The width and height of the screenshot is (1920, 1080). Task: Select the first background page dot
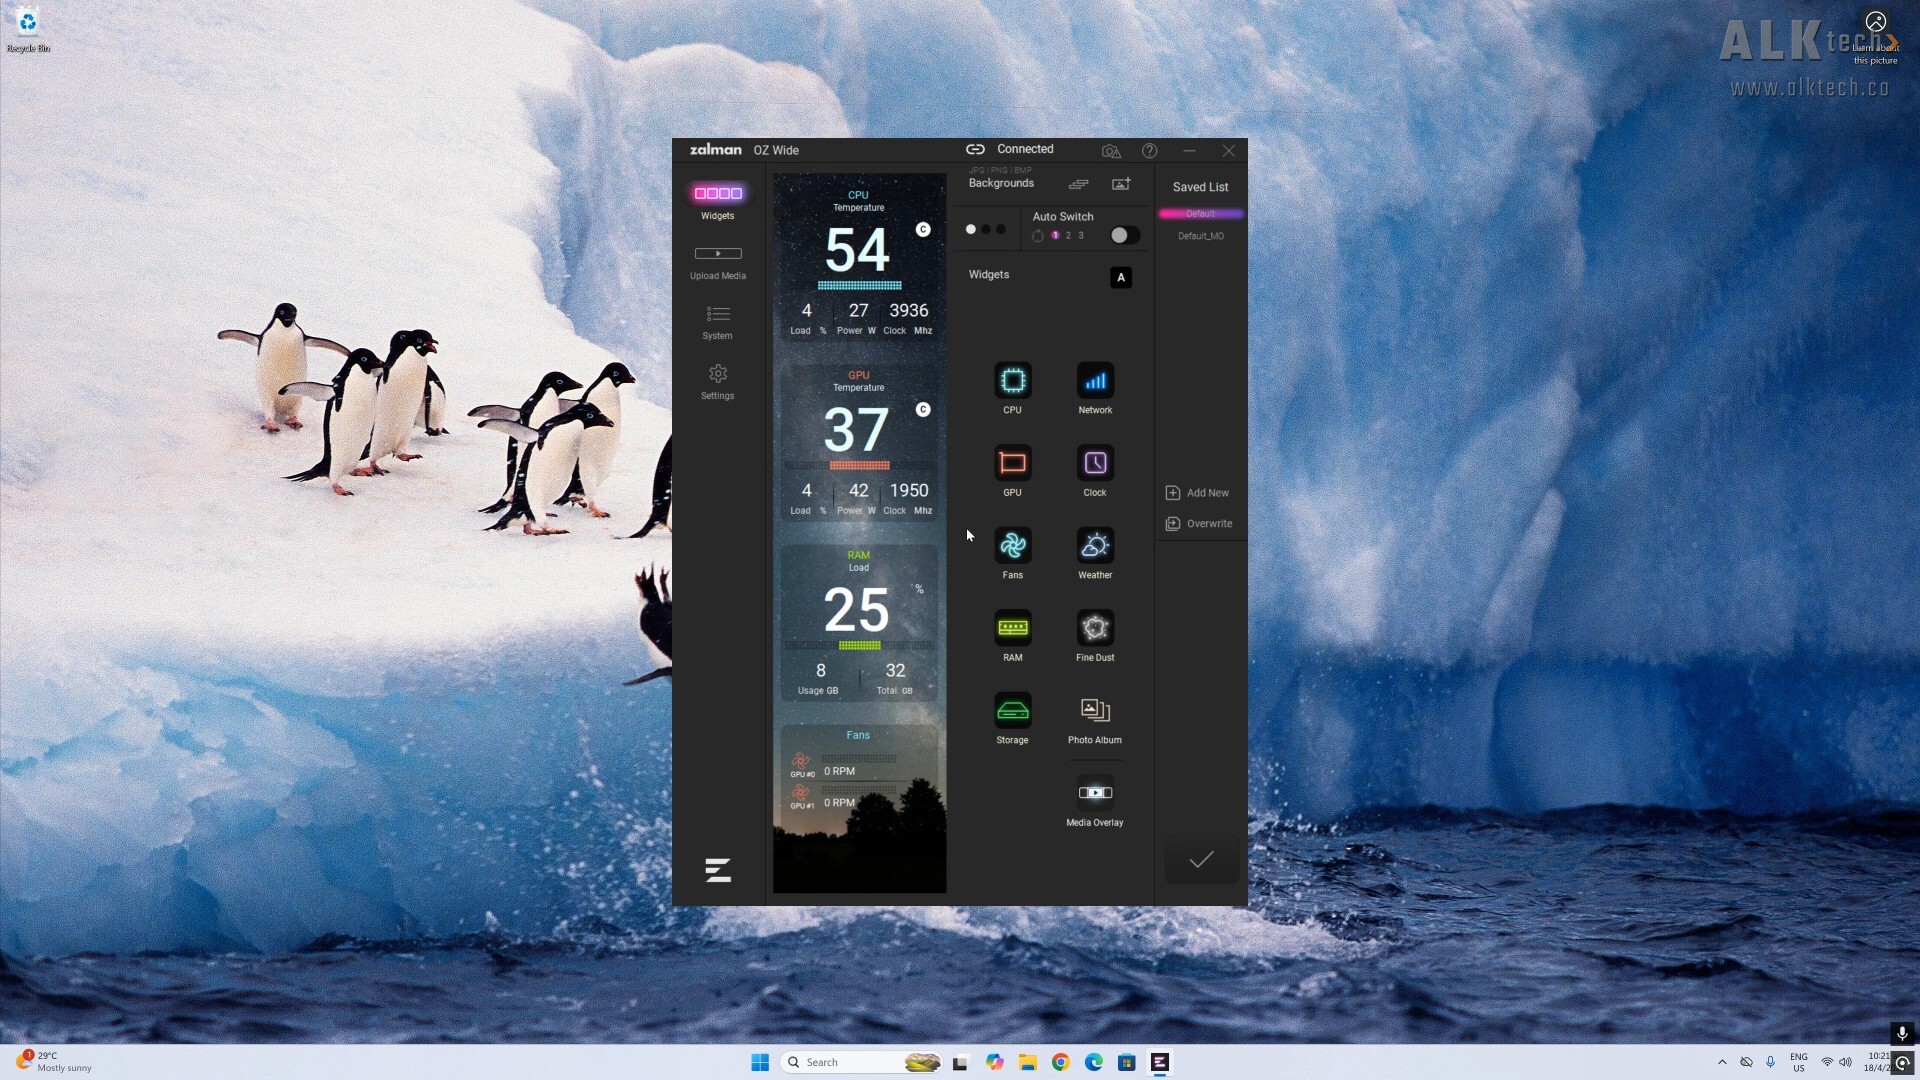(970, 229)
